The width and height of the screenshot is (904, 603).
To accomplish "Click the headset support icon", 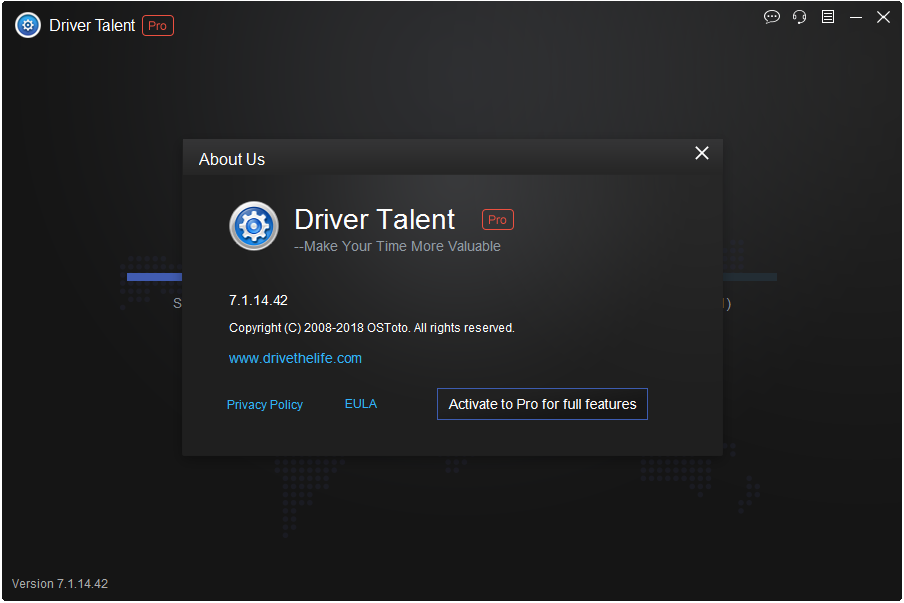I will pos(800,17).
